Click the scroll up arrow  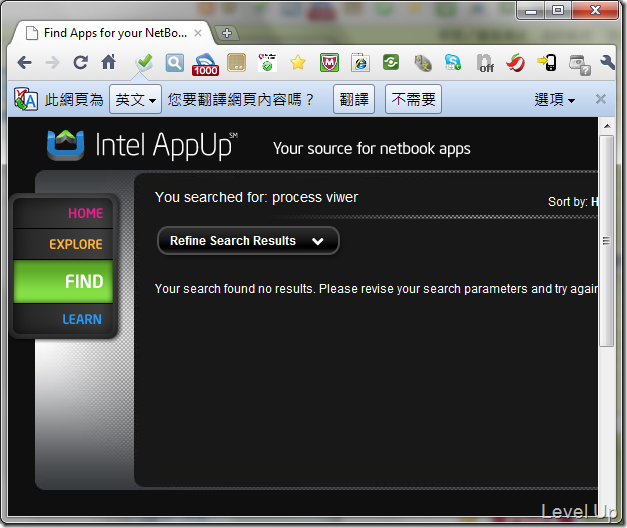click(x=607, y=126)
